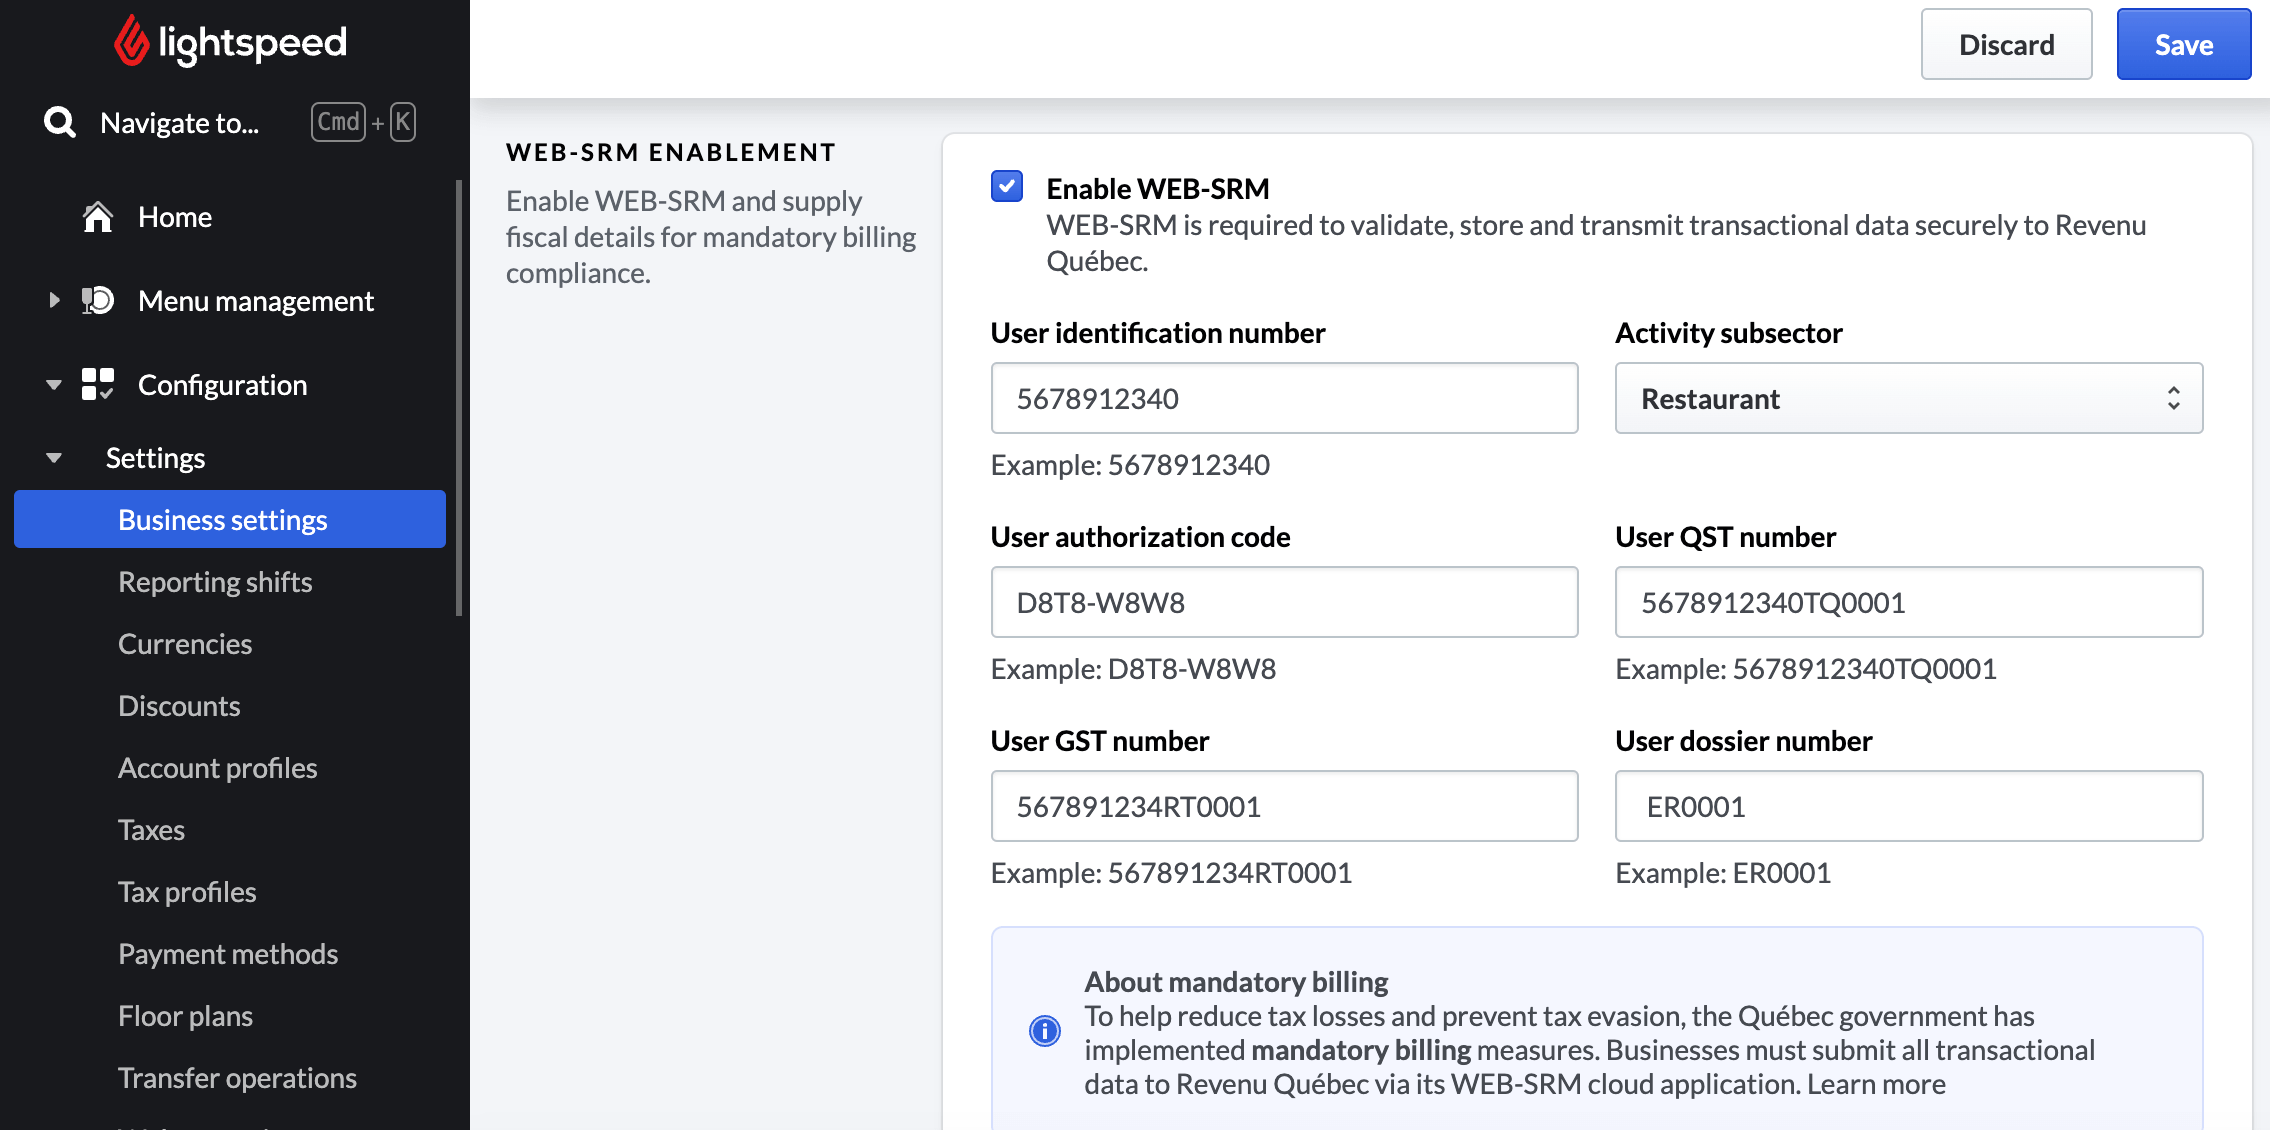Click the 'Example: 567891234RT0001' hint text
This screenshot has height=1130, width=2270.
pyautogui.click(x=1171, y=873)
